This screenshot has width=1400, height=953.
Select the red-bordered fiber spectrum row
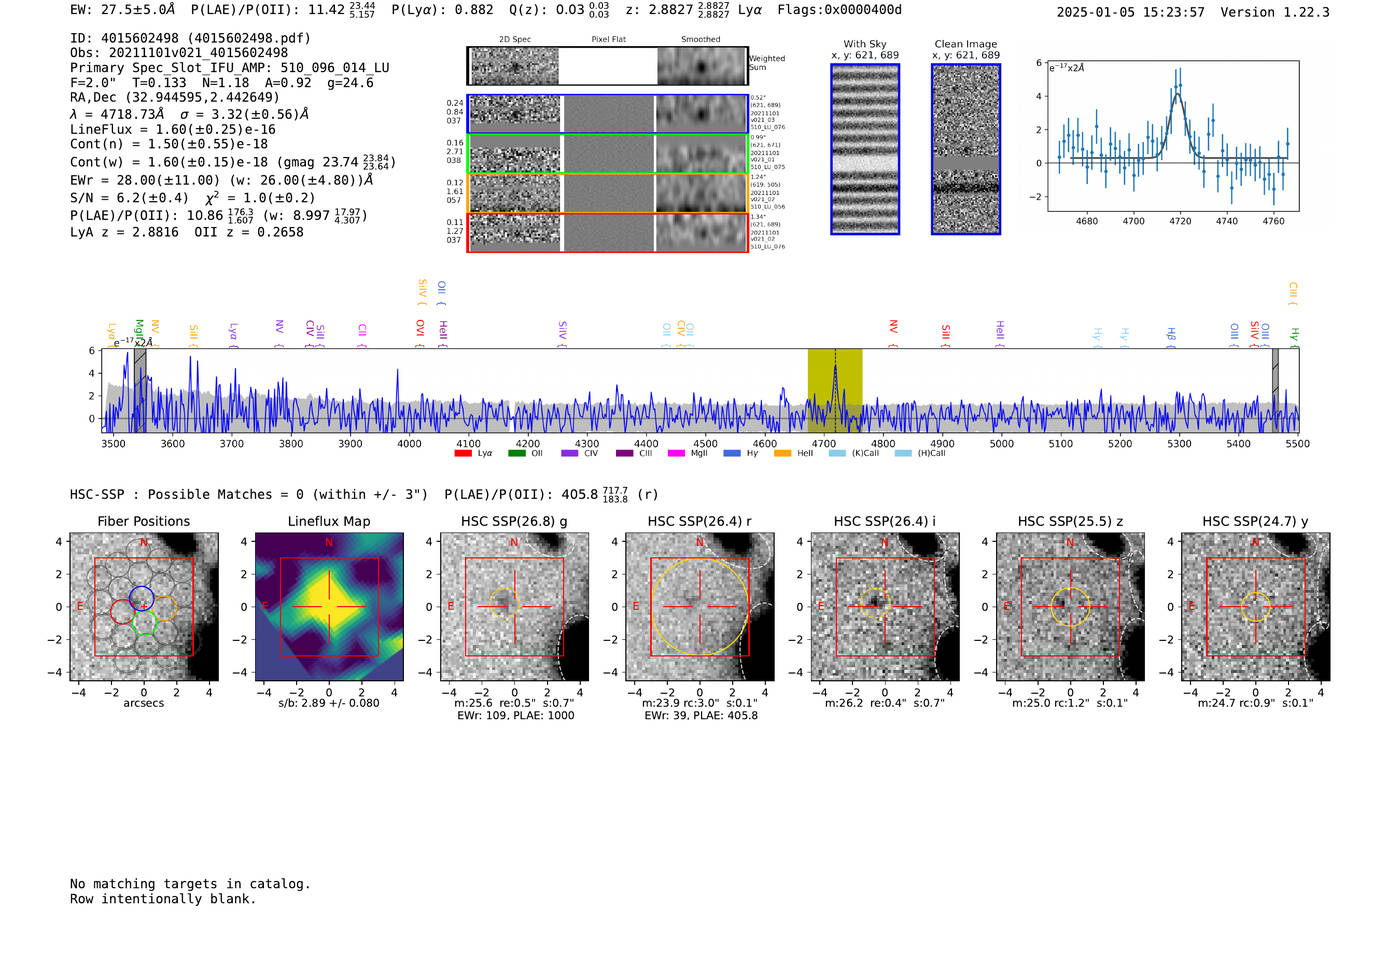click(x=607, y=233)
